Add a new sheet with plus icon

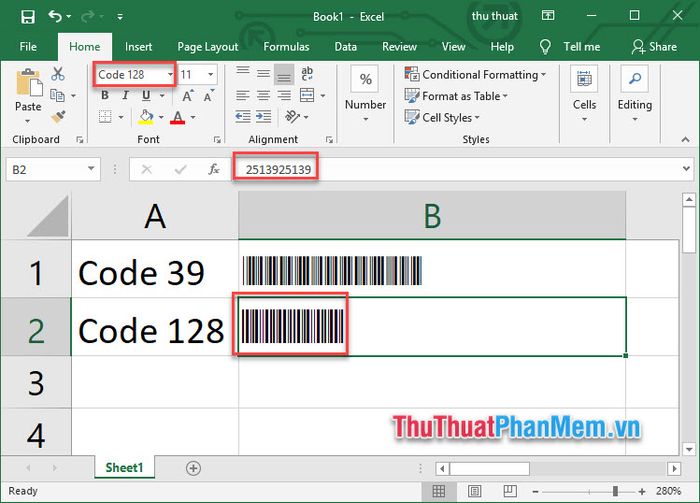[193, 468]
